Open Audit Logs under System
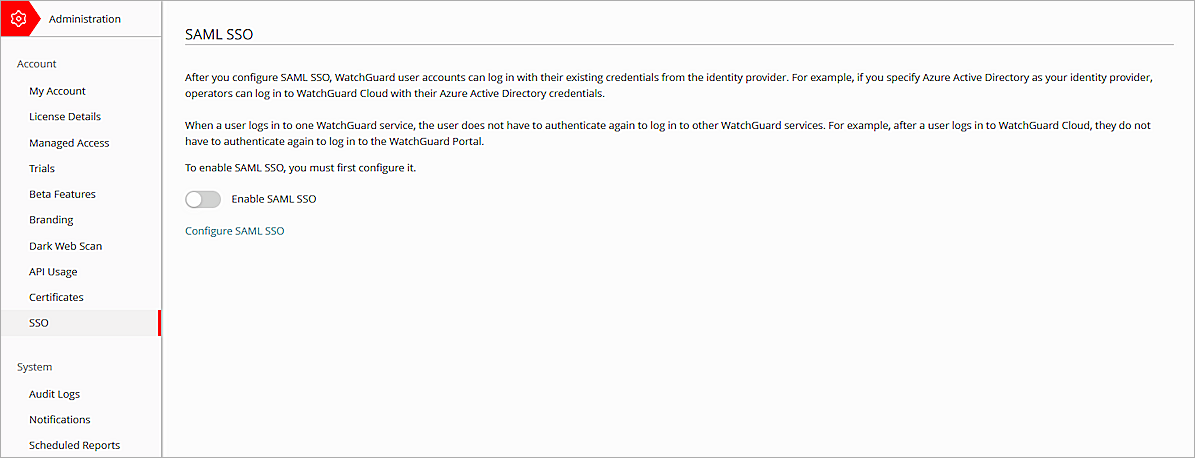 click(54, 394)
